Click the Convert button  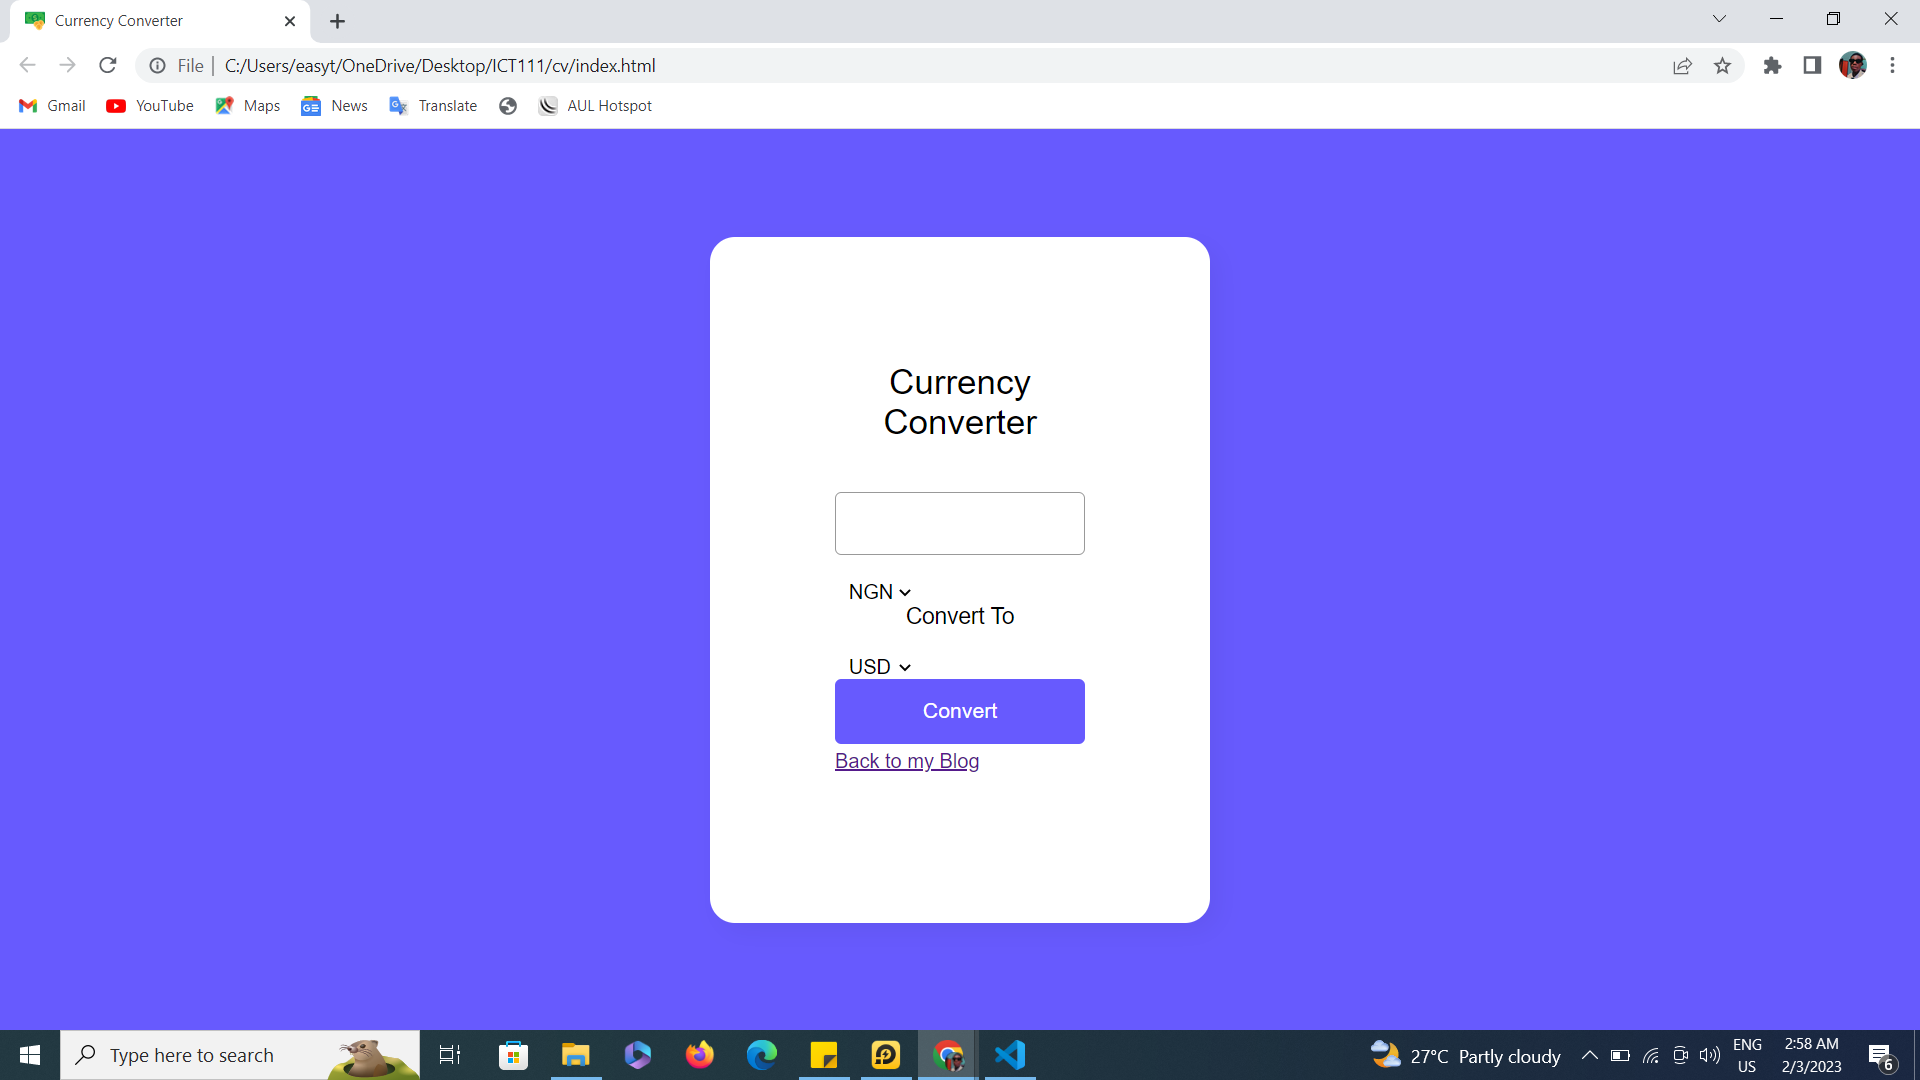960,712
